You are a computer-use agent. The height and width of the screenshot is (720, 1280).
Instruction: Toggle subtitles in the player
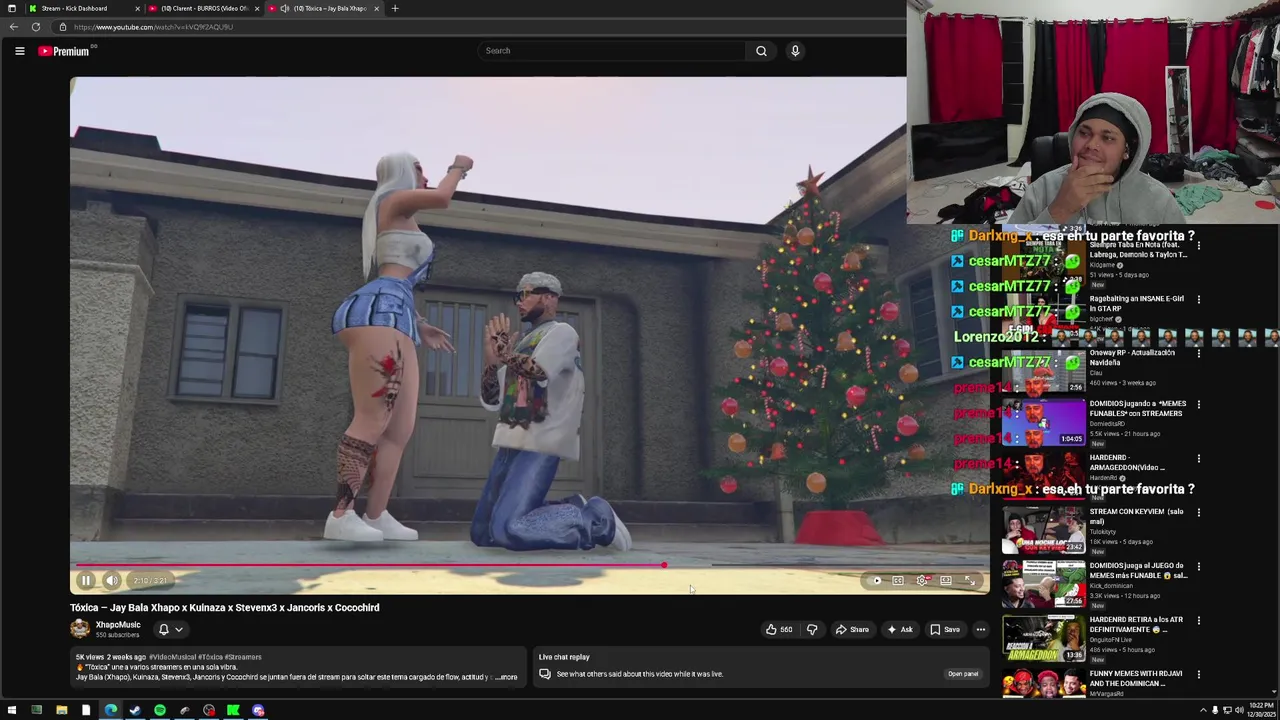pyautogui.click(x=898, y=581)
